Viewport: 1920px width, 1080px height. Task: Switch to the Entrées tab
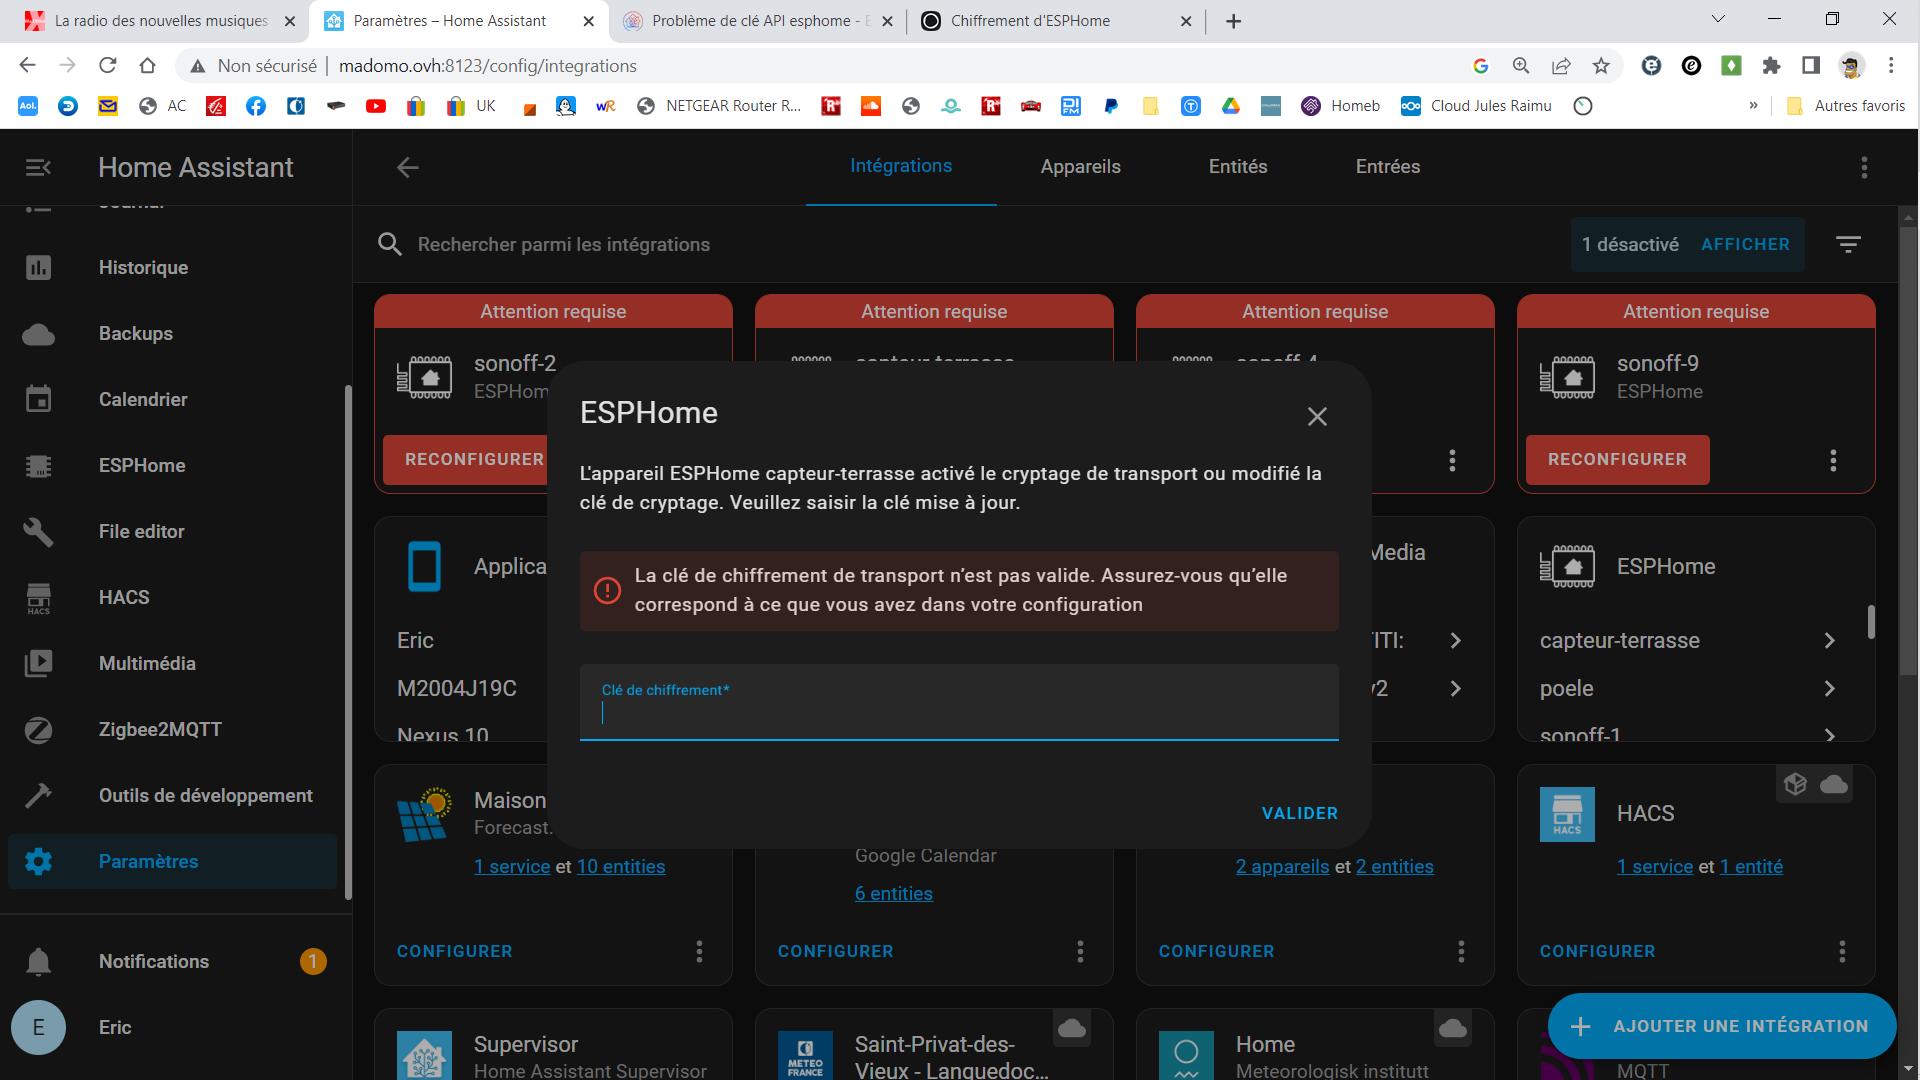point(1388,167)
